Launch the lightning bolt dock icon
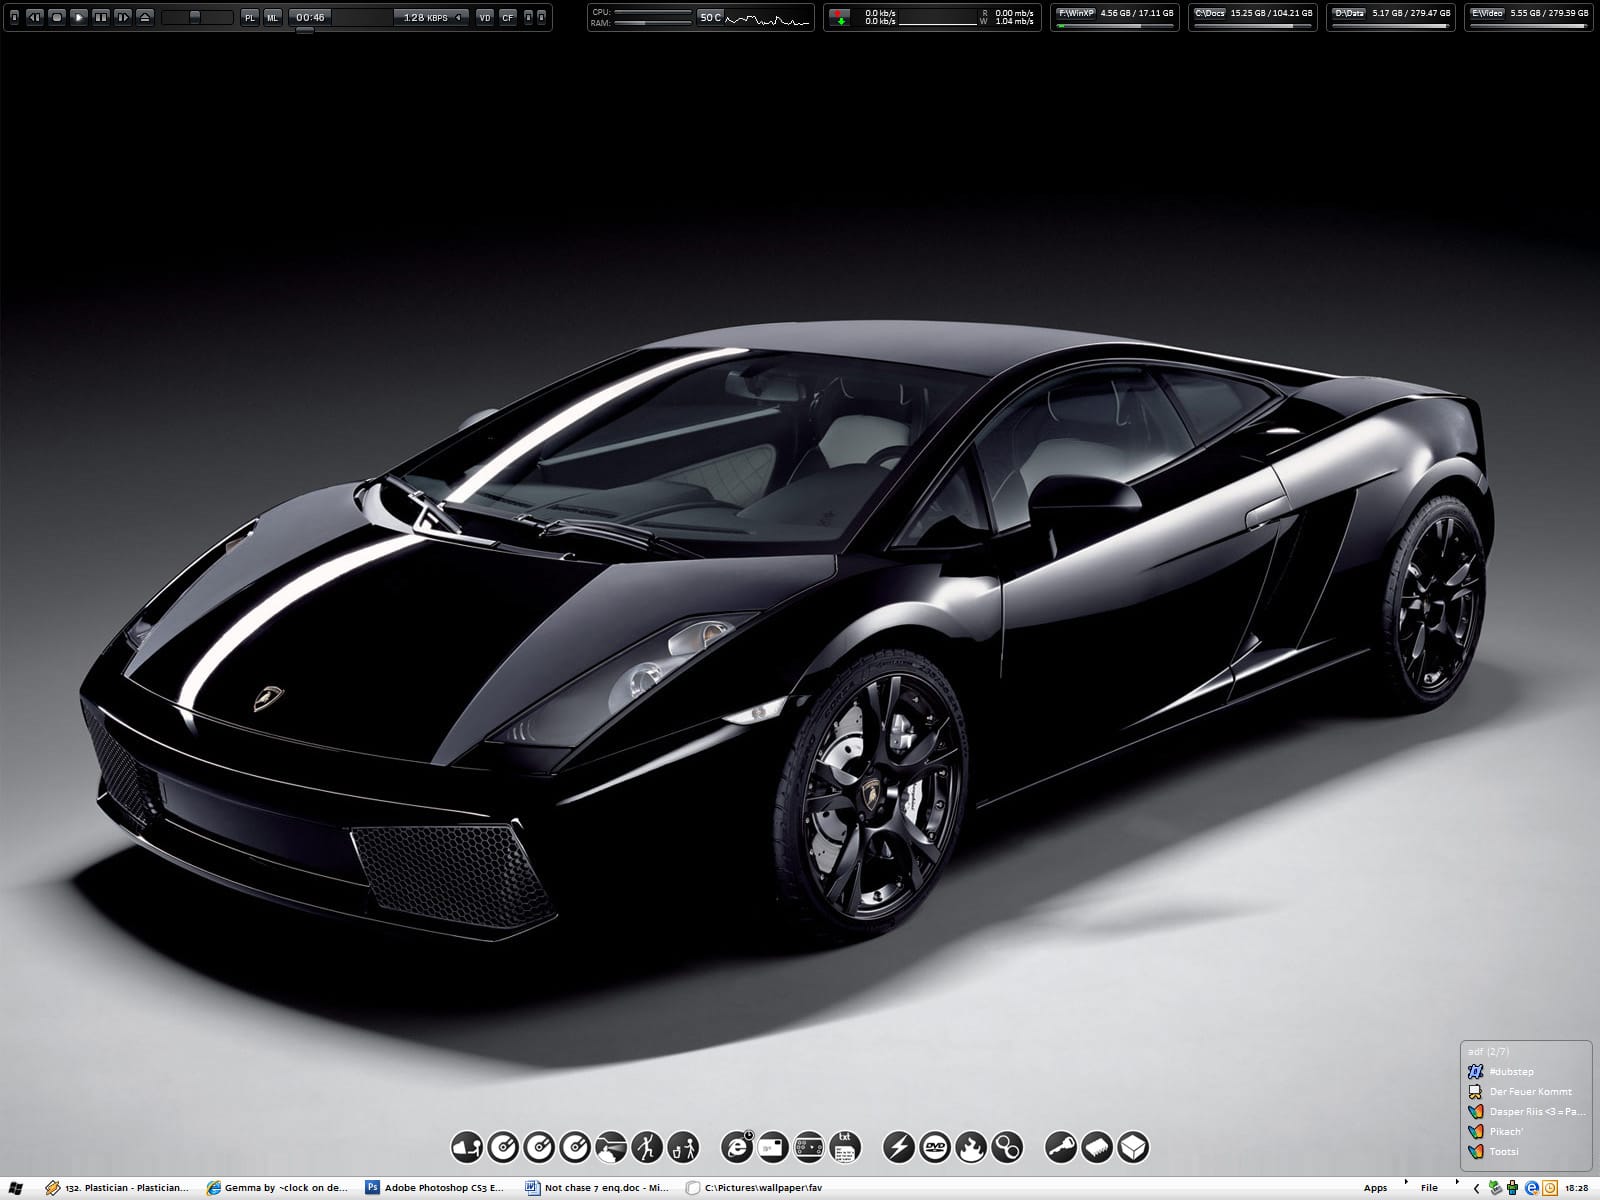 899,1147
